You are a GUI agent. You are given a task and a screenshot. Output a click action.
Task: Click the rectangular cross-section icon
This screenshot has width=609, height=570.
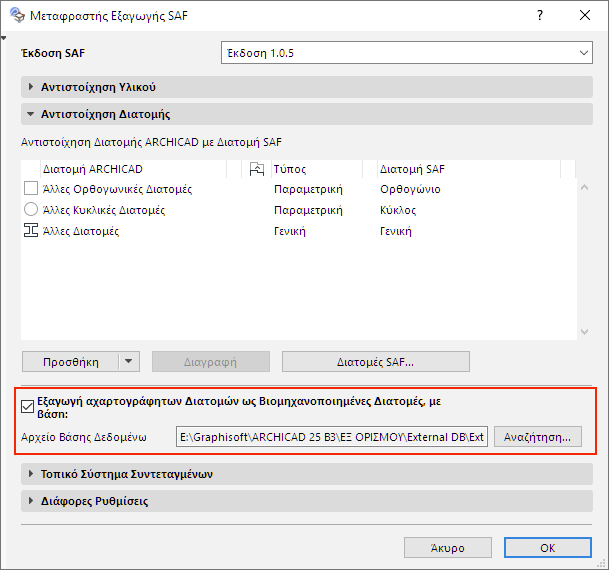[x=31, y=189]
